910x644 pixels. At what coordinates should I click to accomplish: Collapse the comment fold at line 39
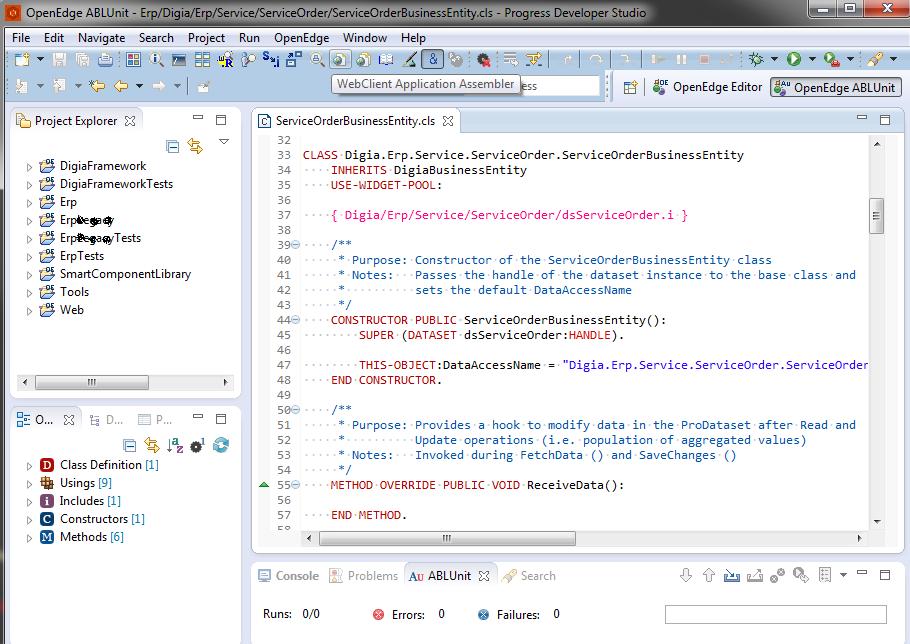pos(295,245)
